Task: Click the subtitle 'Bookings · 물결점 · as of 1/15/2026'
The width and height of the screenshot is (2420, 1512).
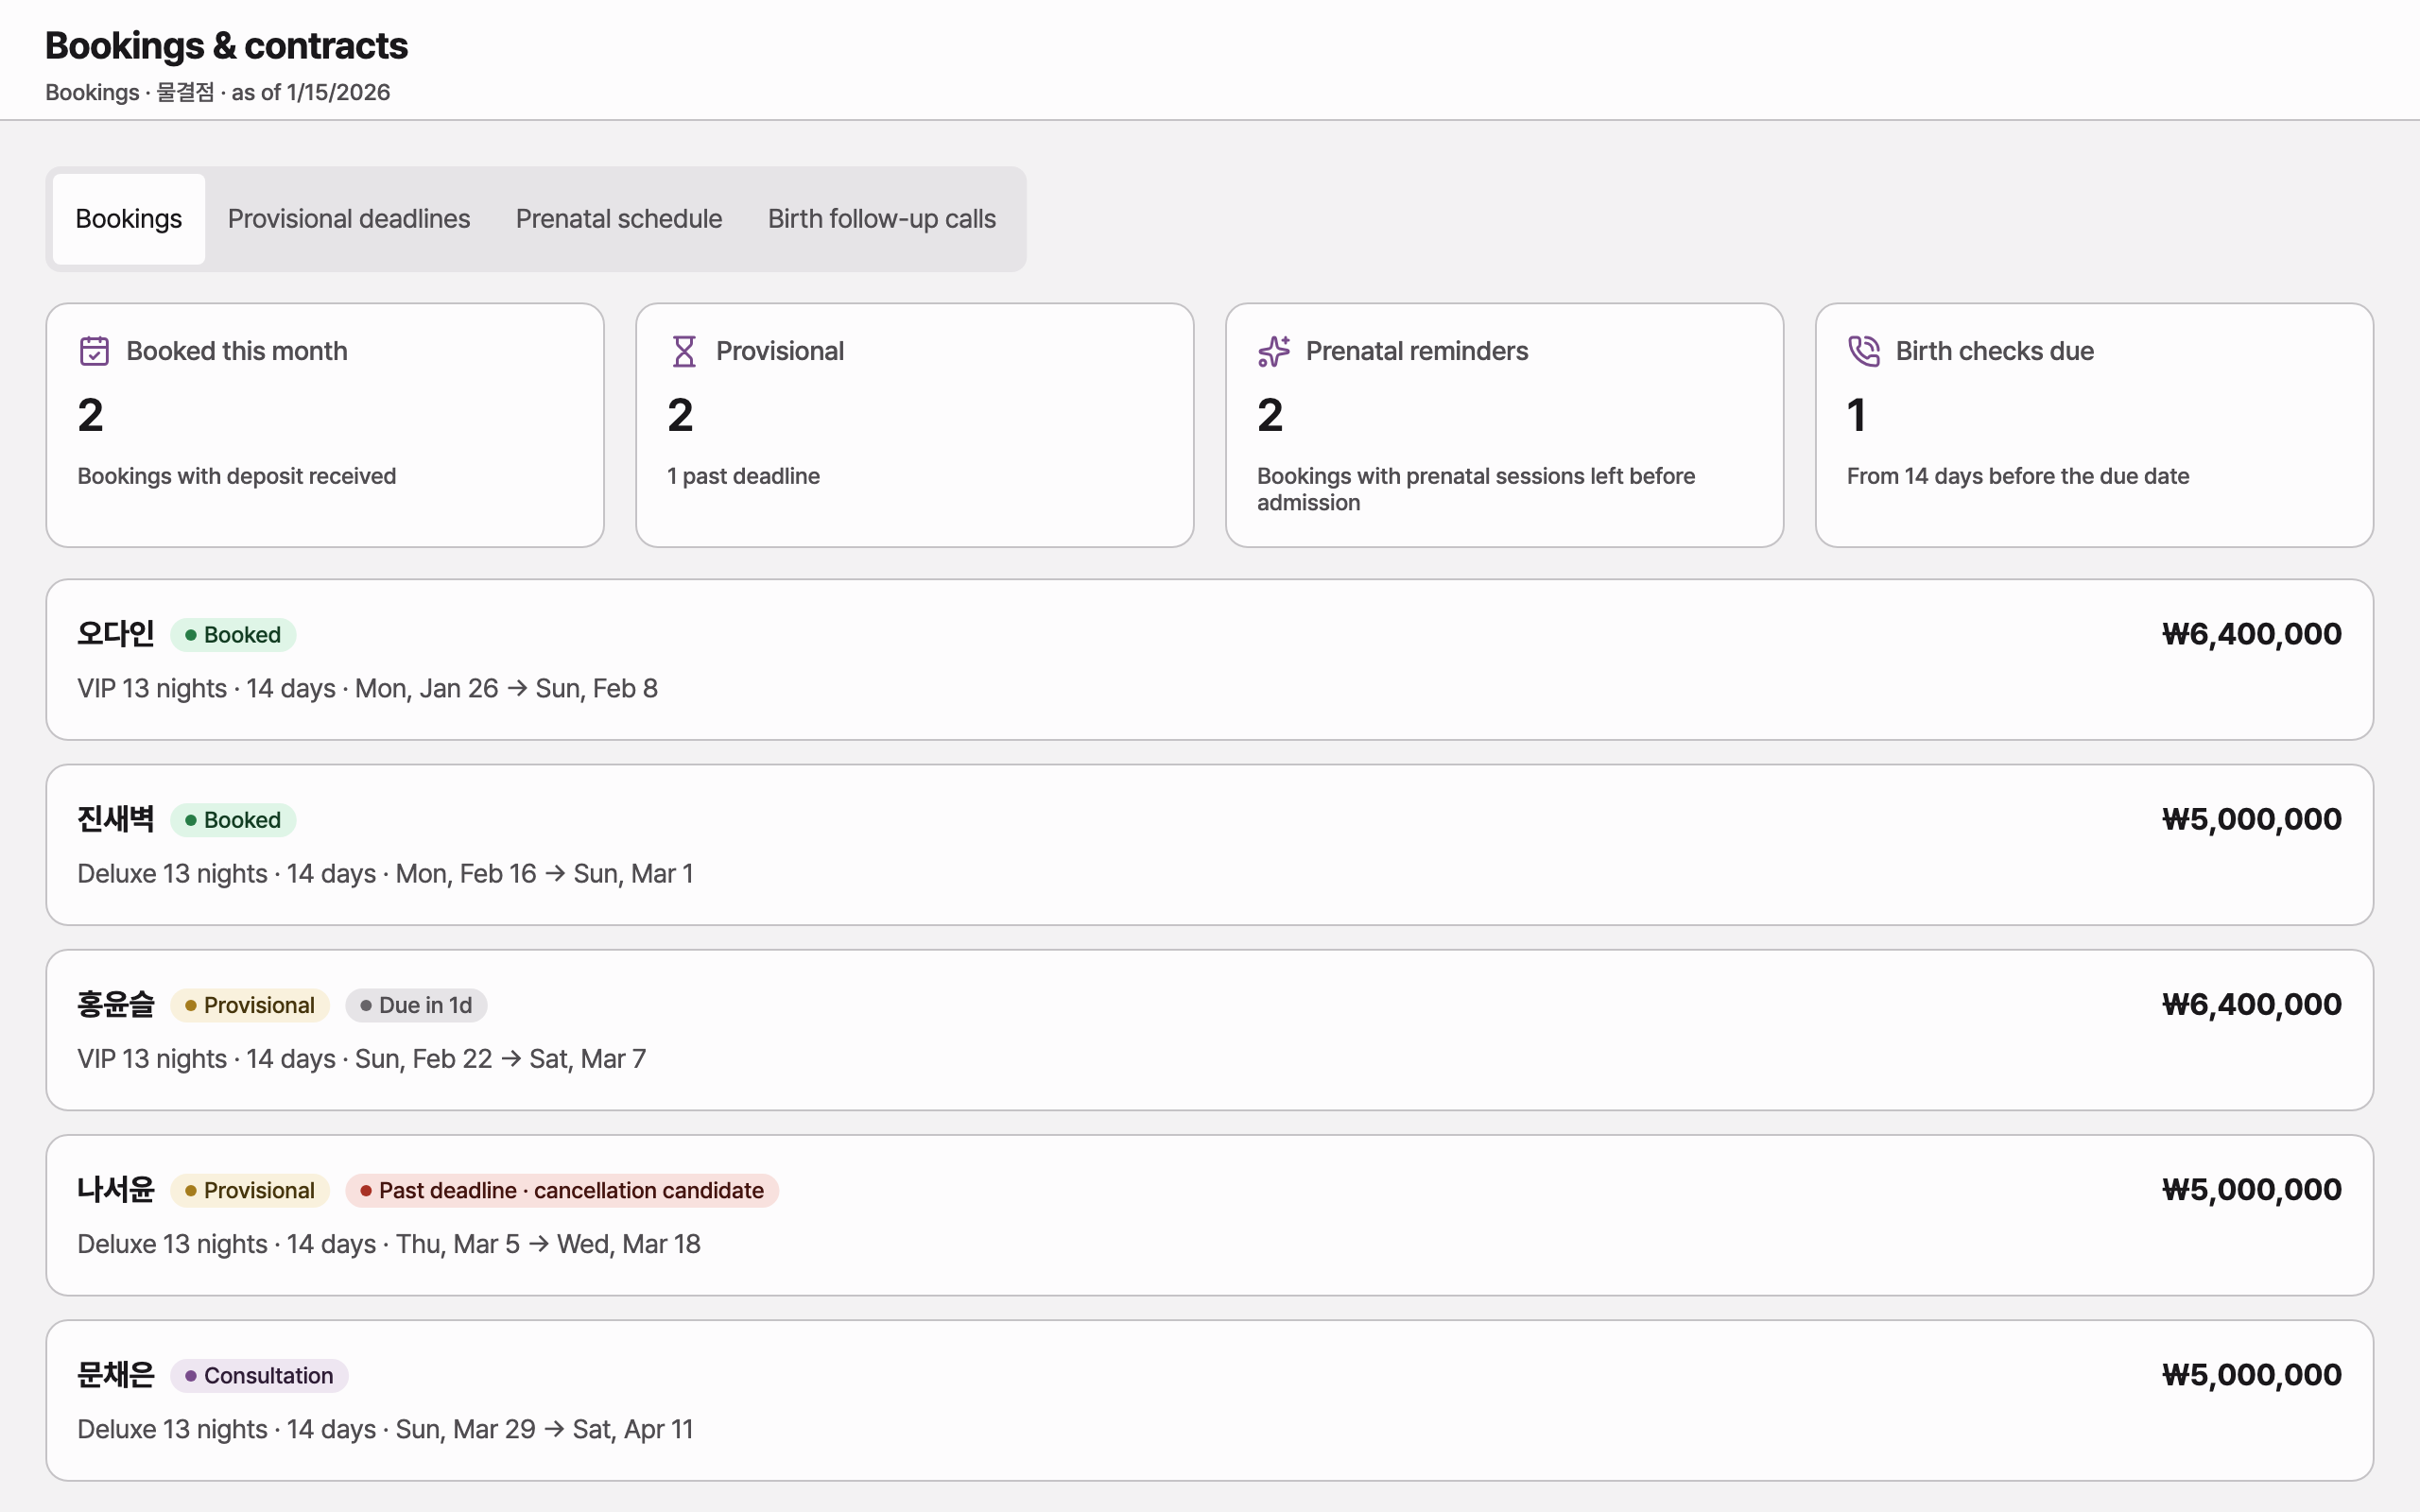Action: click(x=218, y=92)
